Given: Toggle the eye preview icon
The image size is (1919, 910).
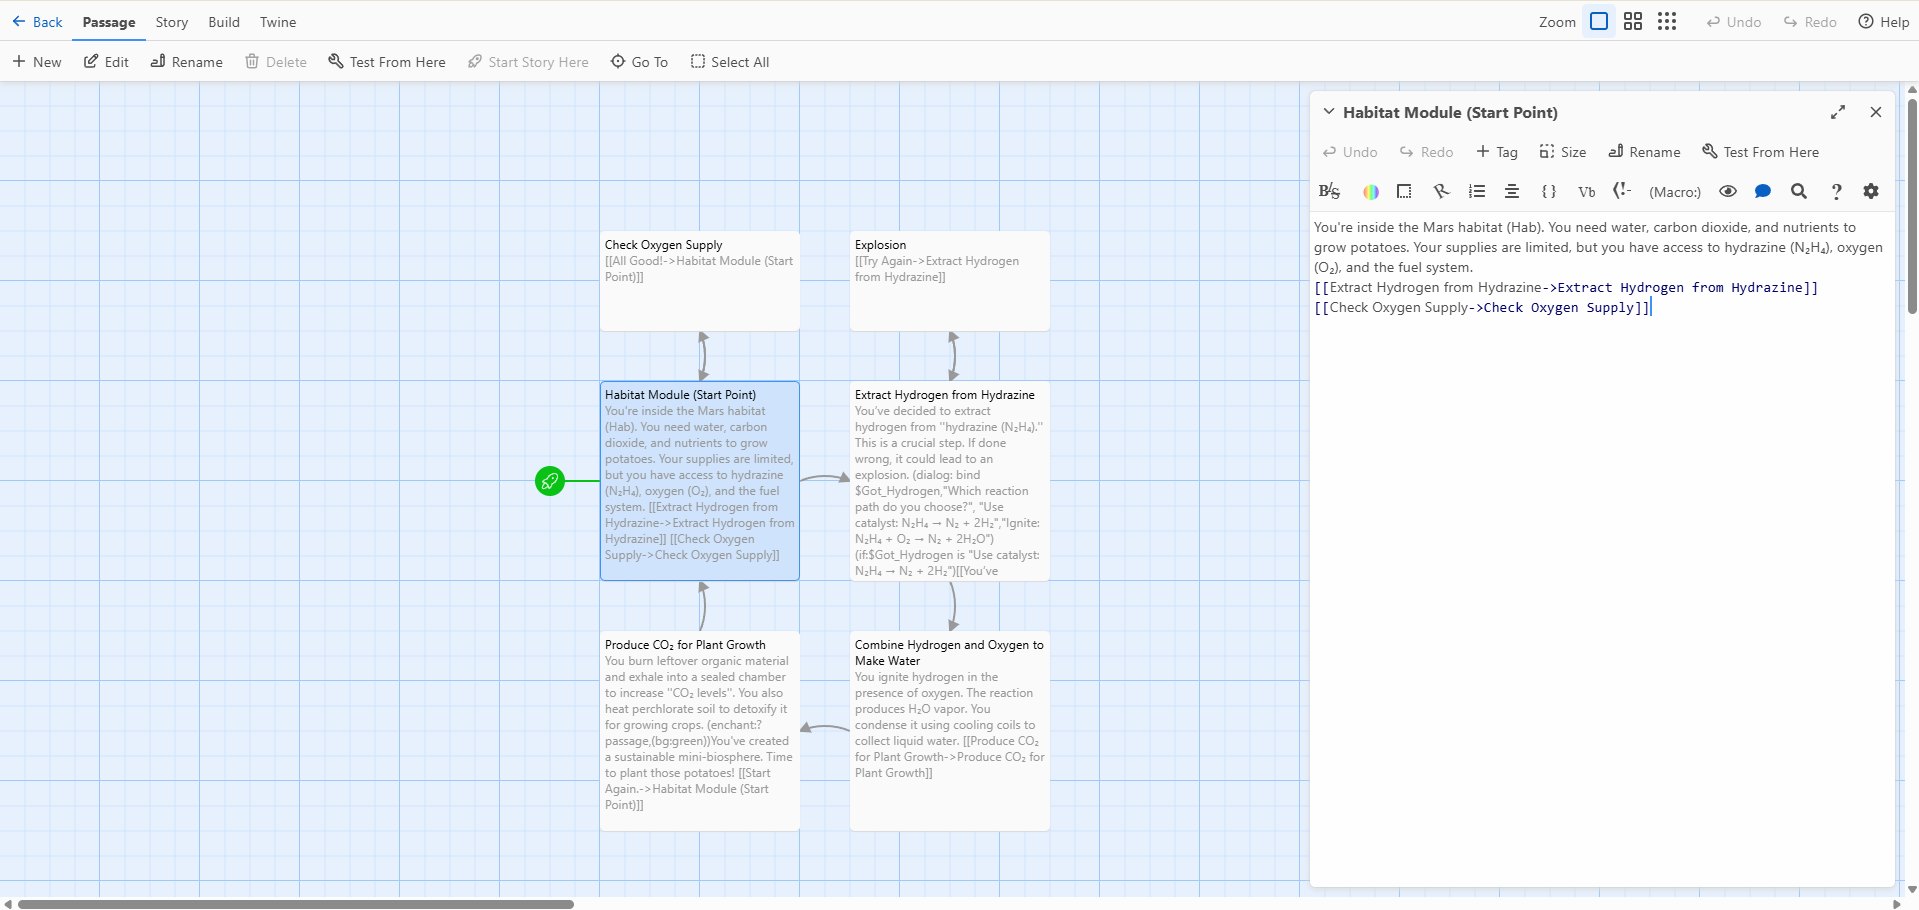Looking at the screenshot, I should point(1727,192).
